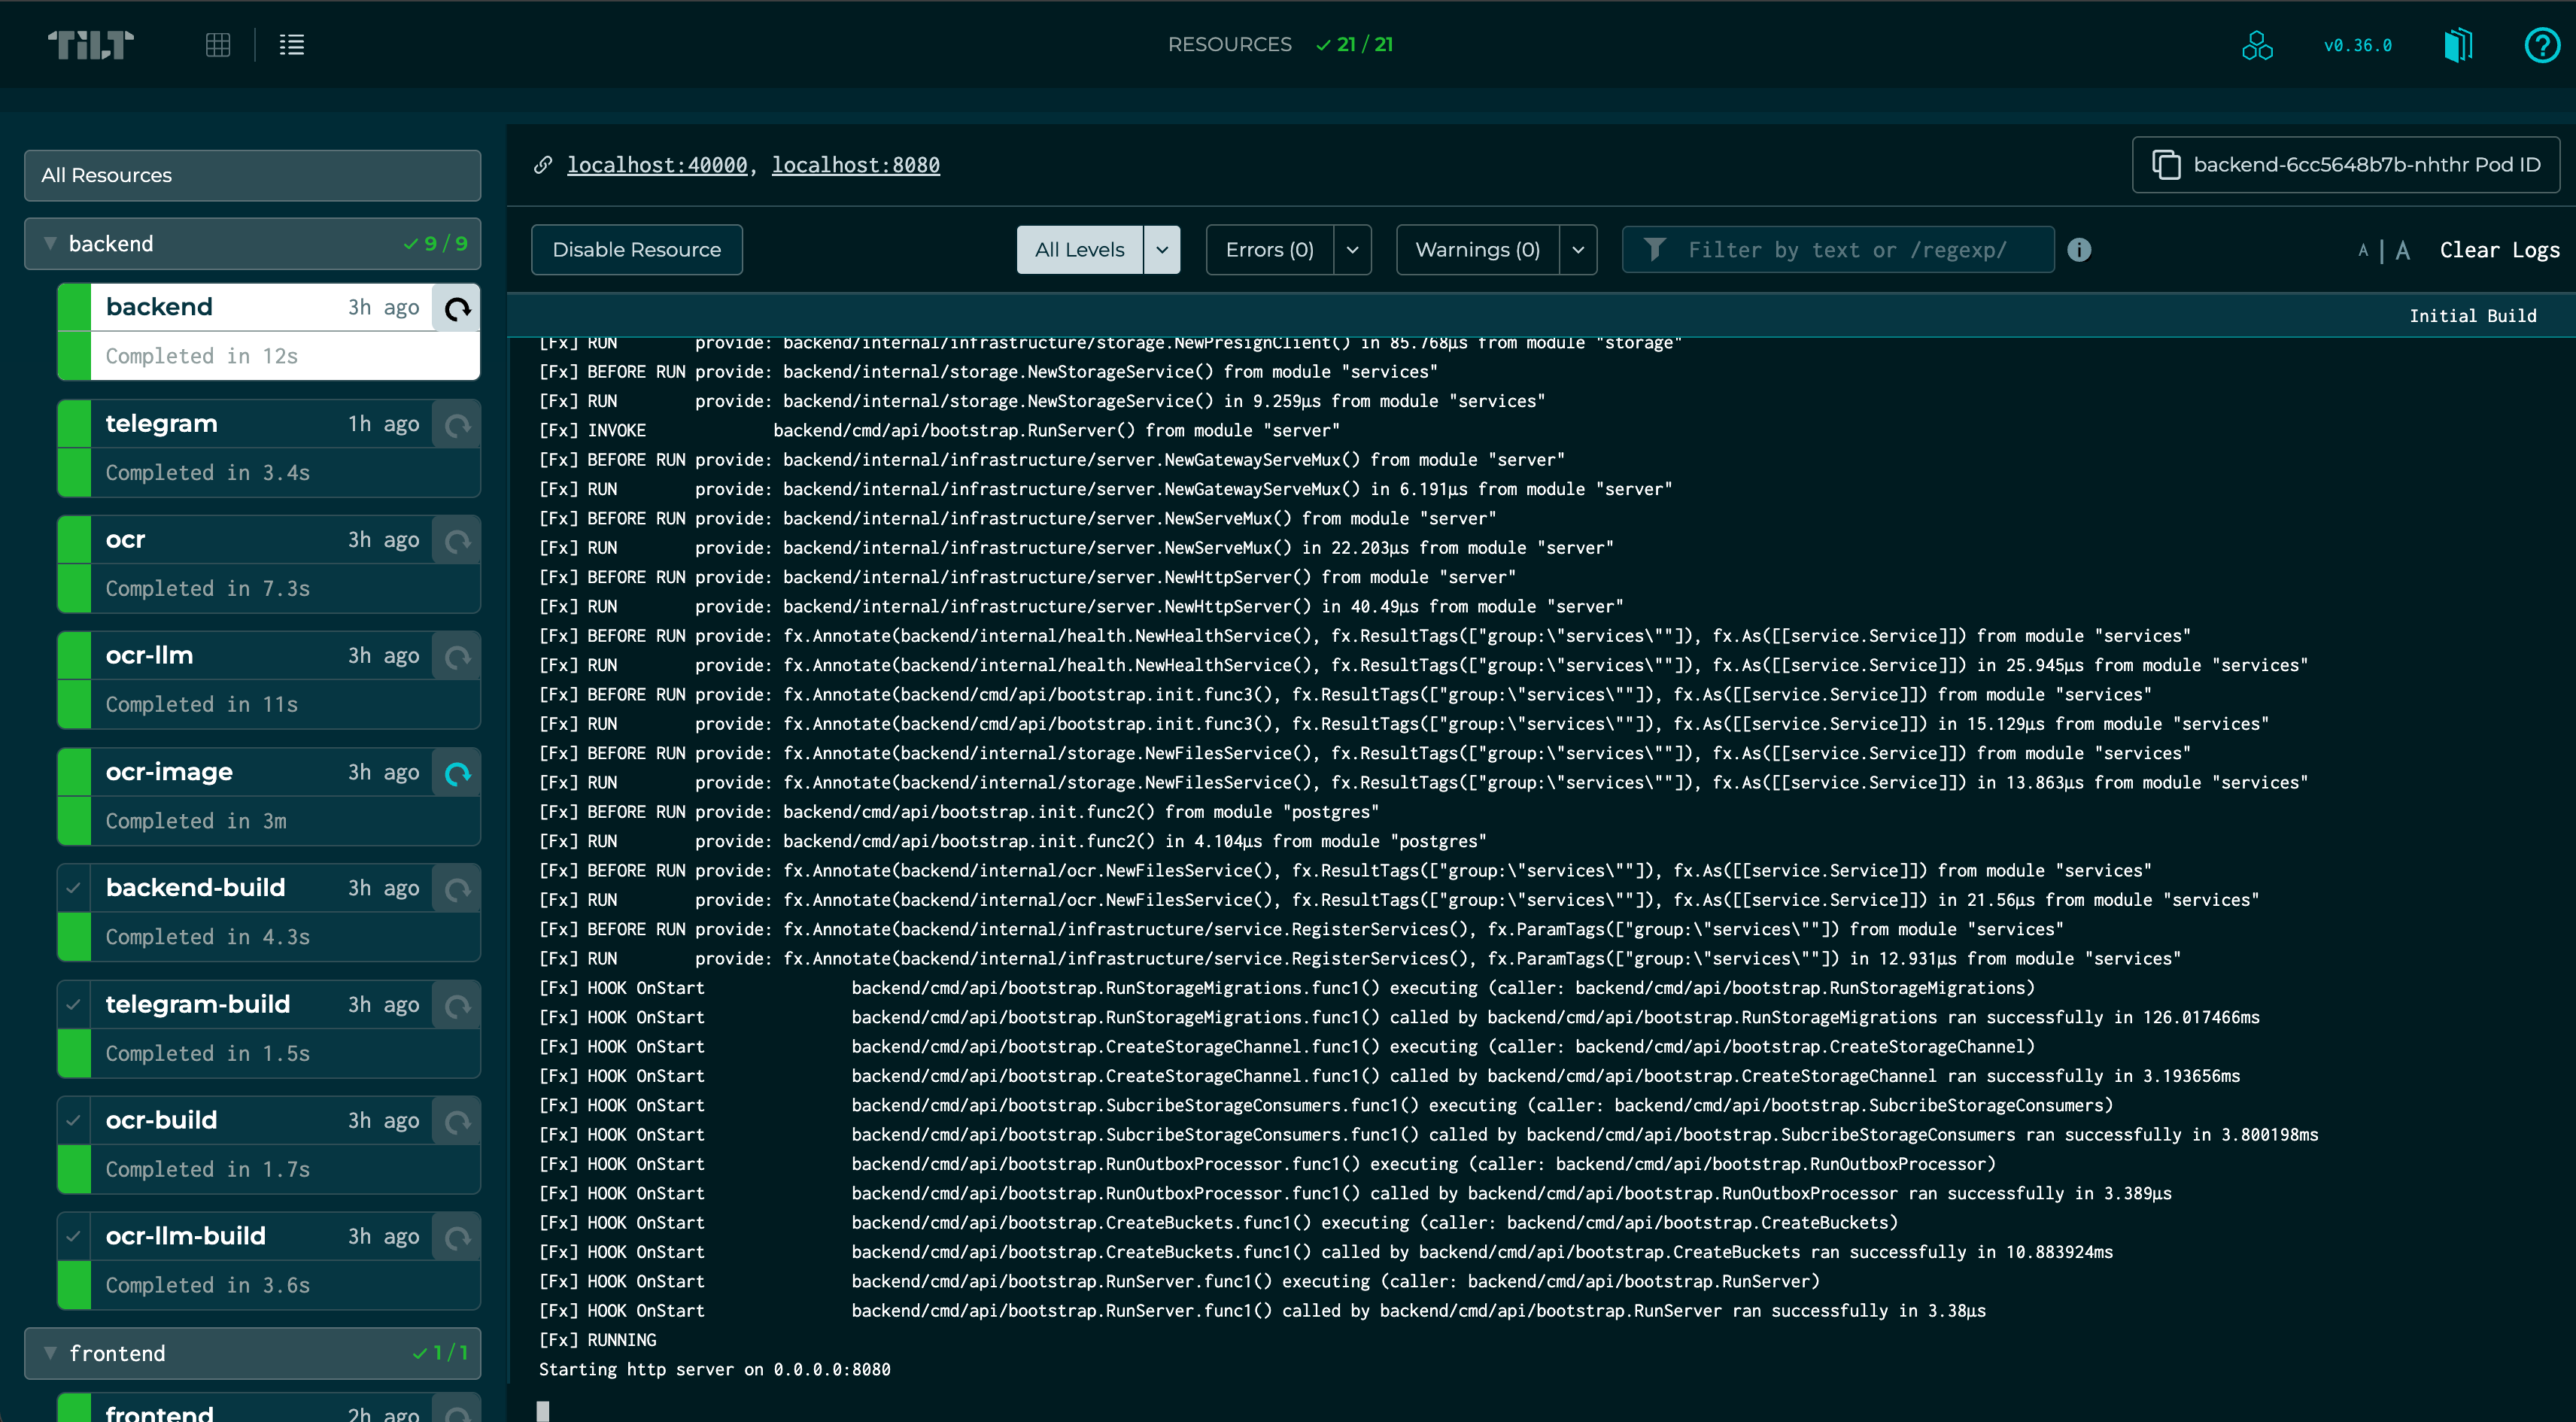Trigger update for backend resource
The height and width of the screenshot is (1422, 2576).
pos(457,309)
